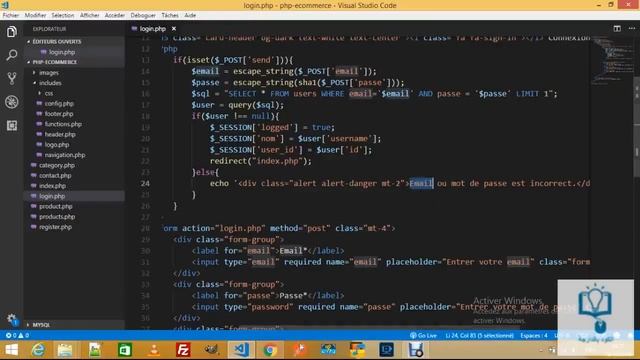Viewport: 640px width, 360px height.
Task: Switch to Visual Studio Code taskbar icon
Action: pos(241,350)
